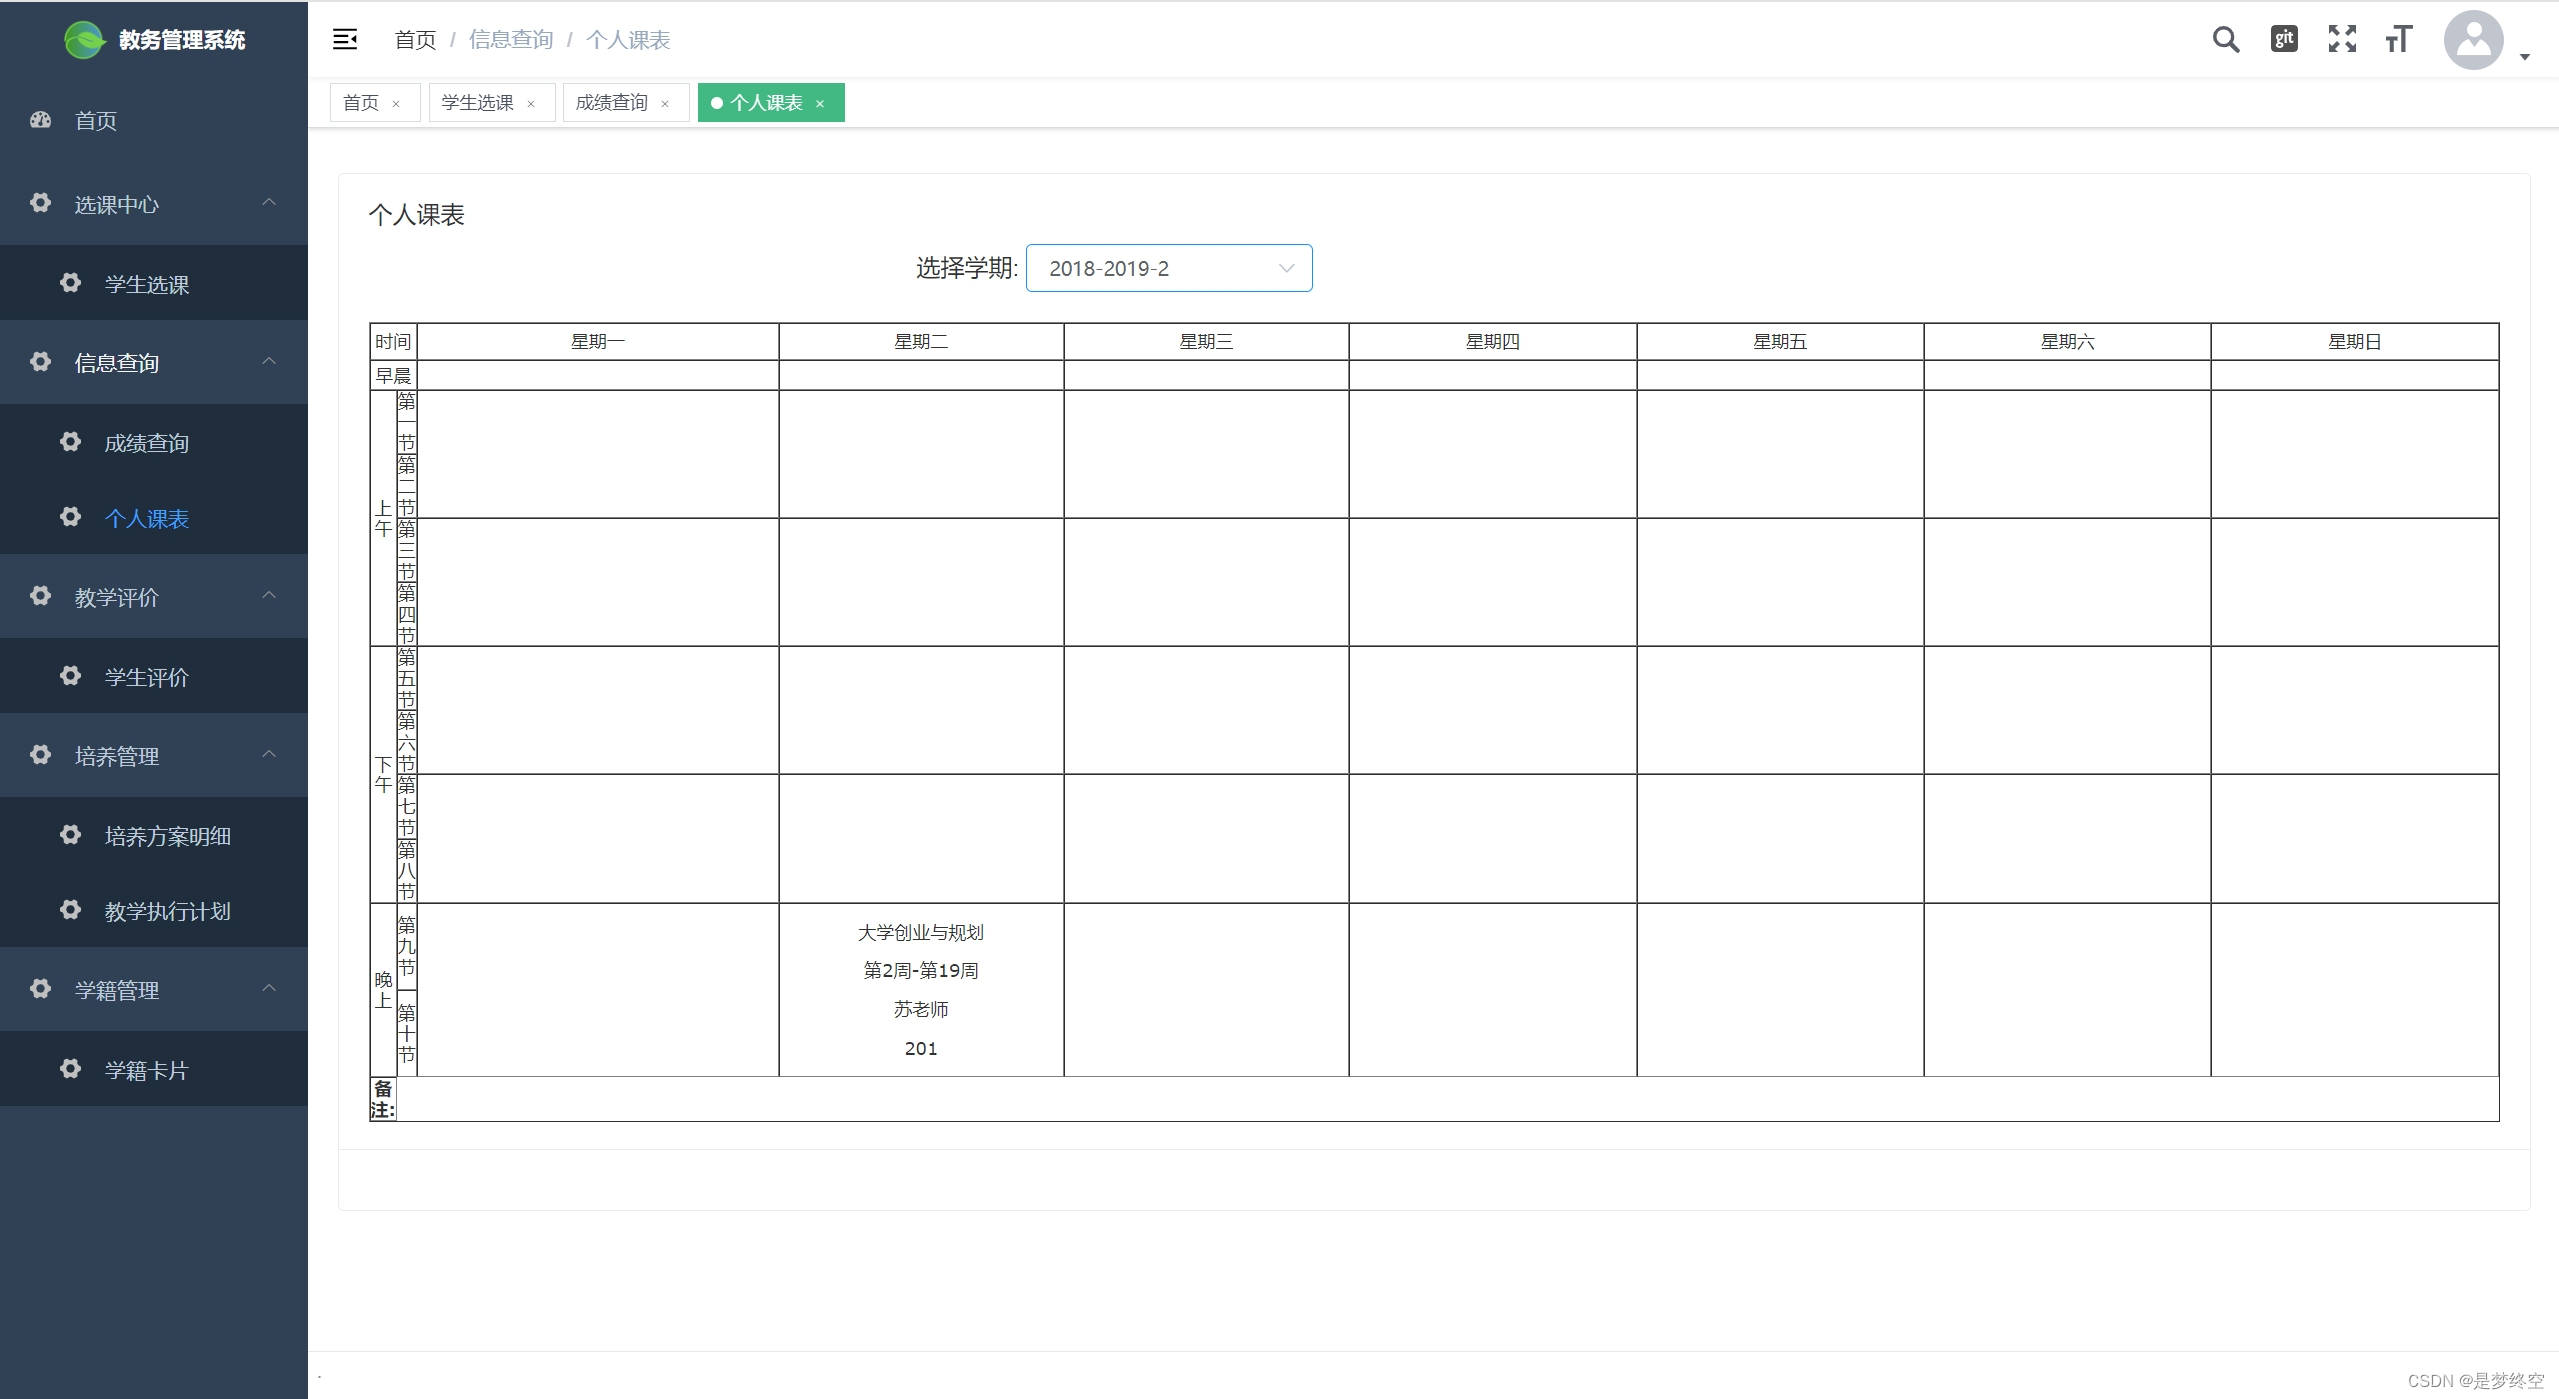
Task: Click the 备注 row label
Action: [x=383, y=1099]
